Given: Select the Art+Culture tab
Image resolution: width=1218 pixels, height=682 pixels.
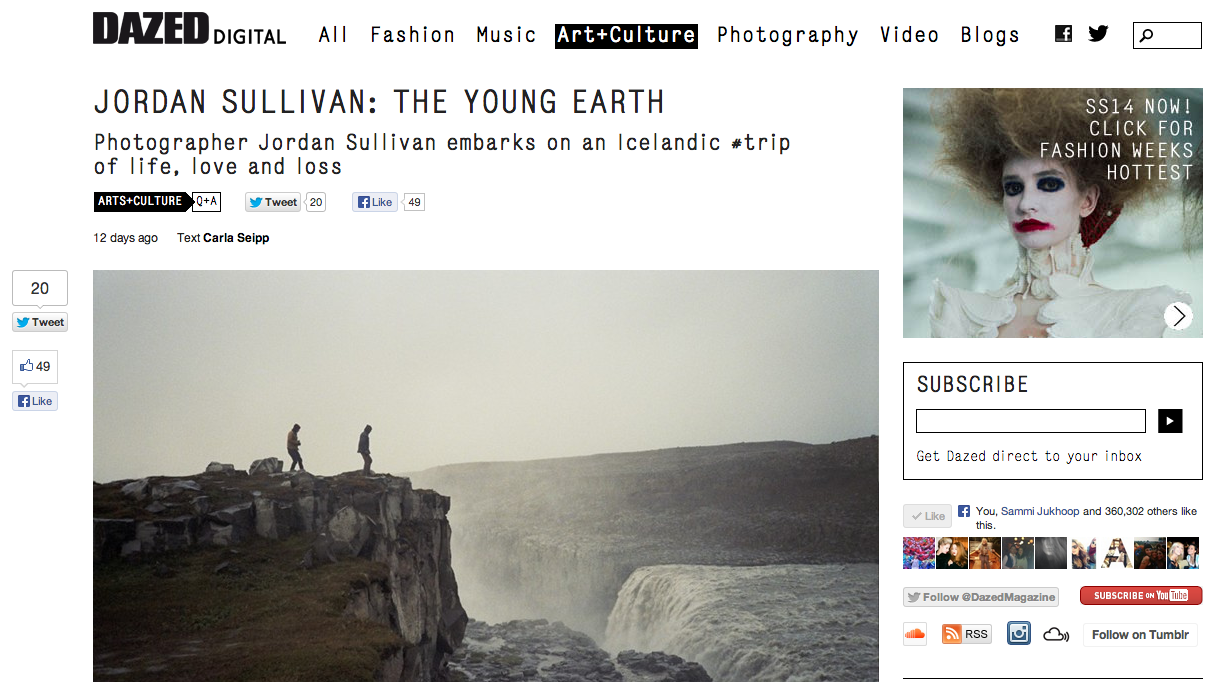Looking at the screenshot, I should pos(626,36).
